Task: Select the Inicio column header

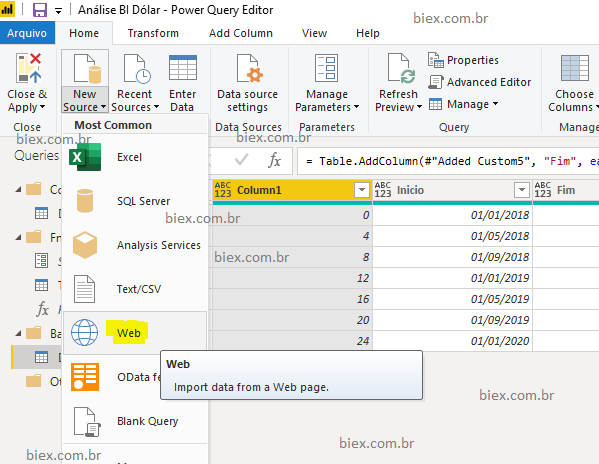Action: click(x=452, y=190)
